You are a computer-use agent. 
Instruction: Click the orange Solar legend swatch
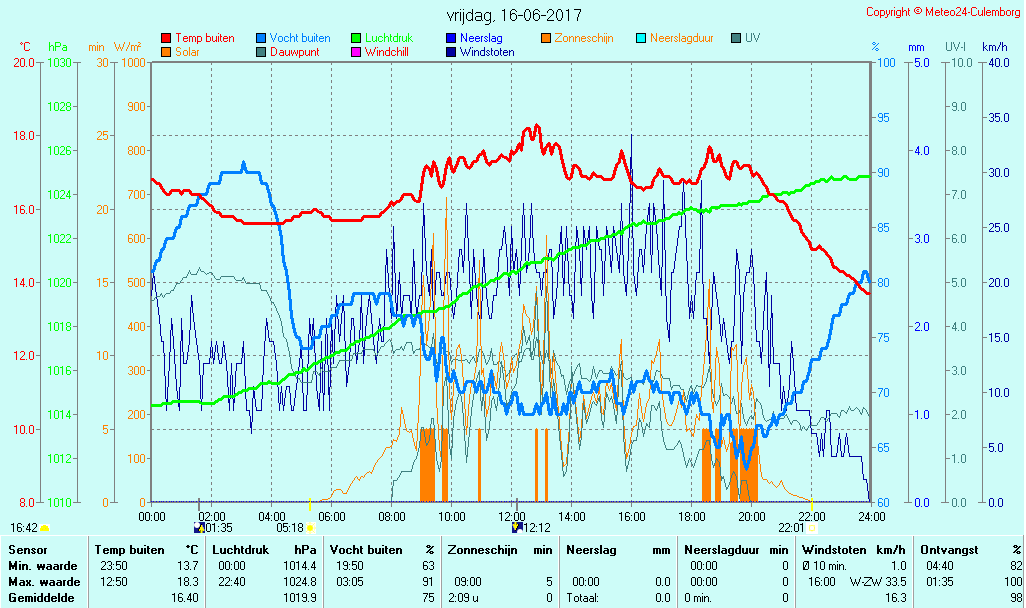click(x=166, y=52)
